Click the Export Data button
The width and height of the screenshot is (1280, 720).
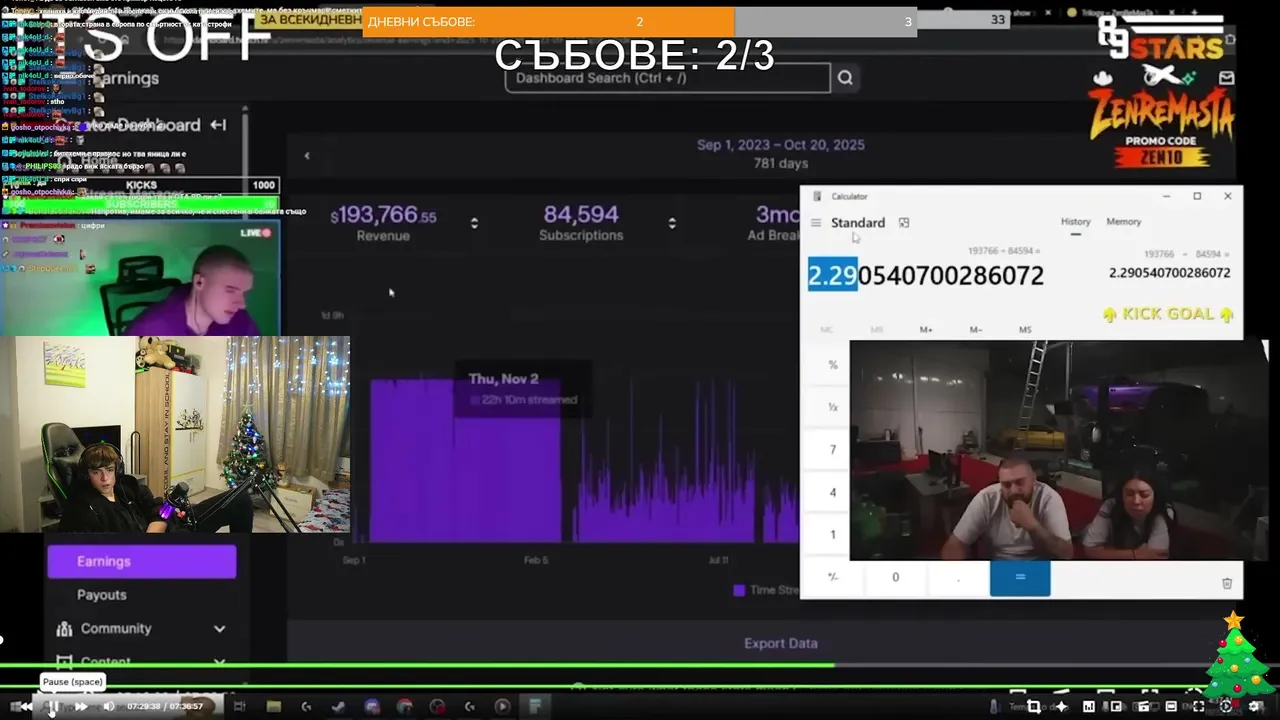pos(780,643)
